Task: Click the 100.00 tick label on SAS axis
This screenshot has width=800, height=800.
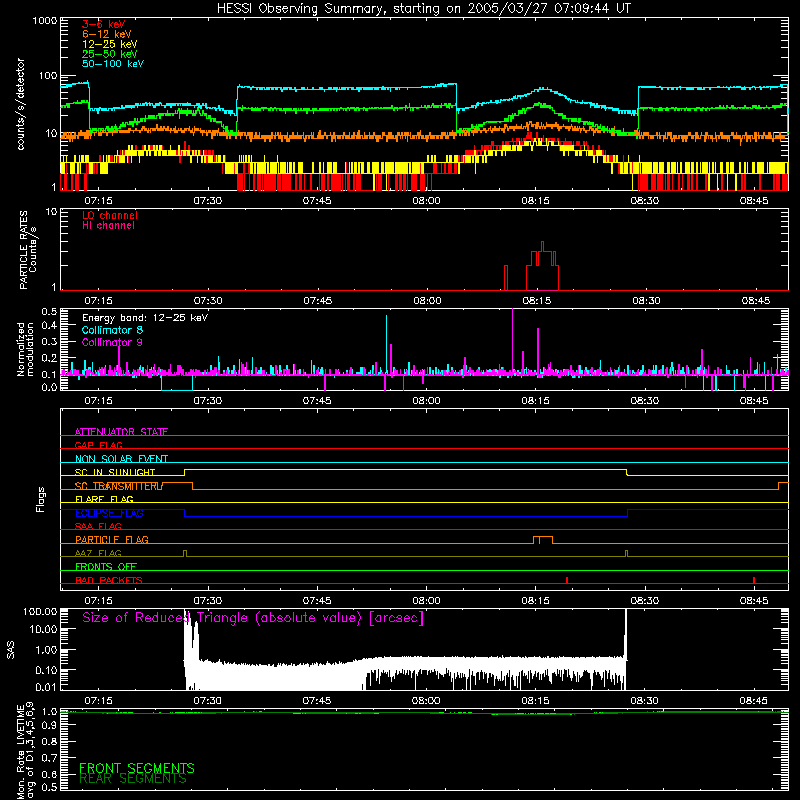Action: coord(40,611)
